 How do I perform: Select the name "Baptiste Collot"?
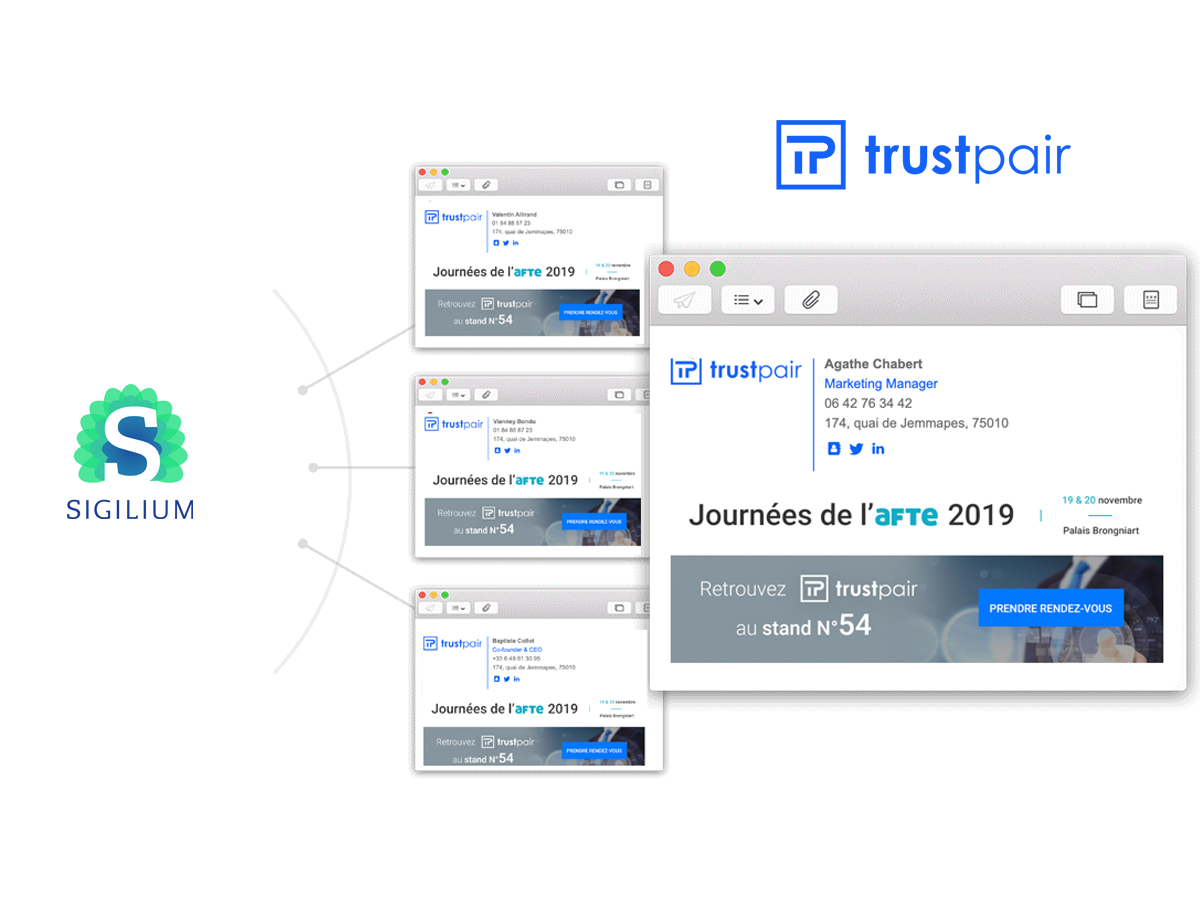coord(514,640)
